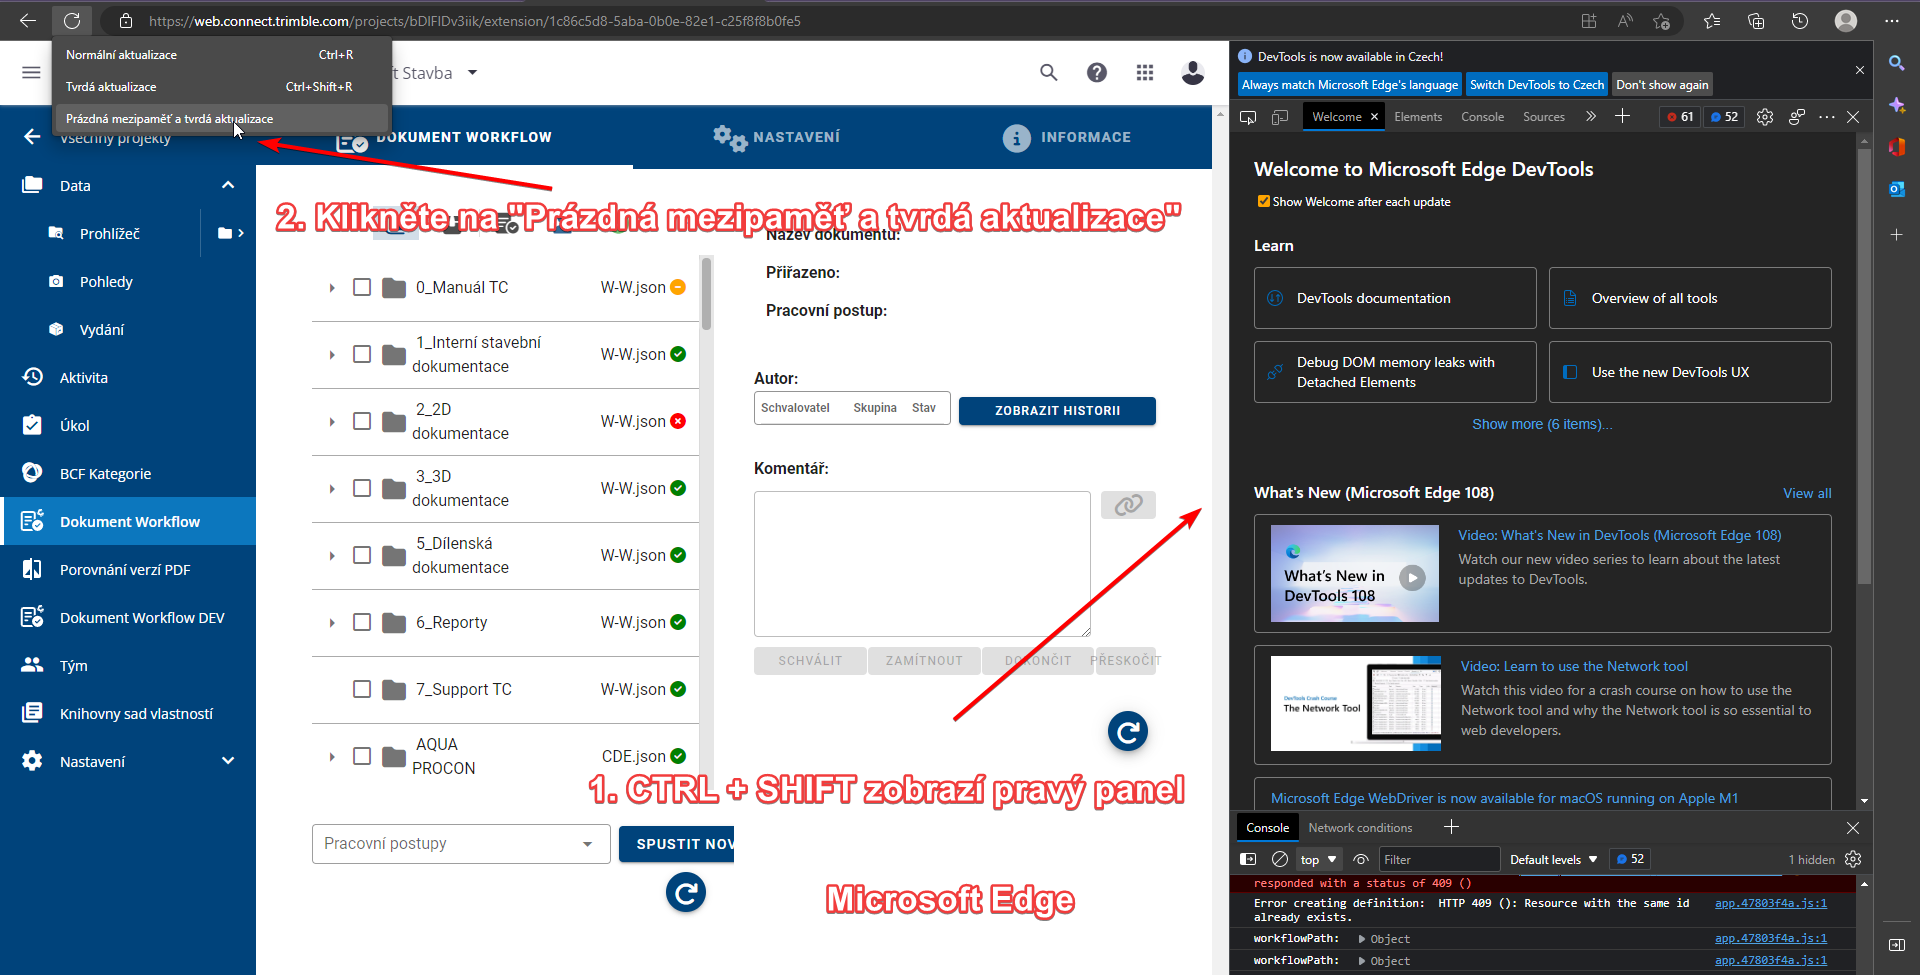Open the user profile icon in Trimble header

[1193, 72]
